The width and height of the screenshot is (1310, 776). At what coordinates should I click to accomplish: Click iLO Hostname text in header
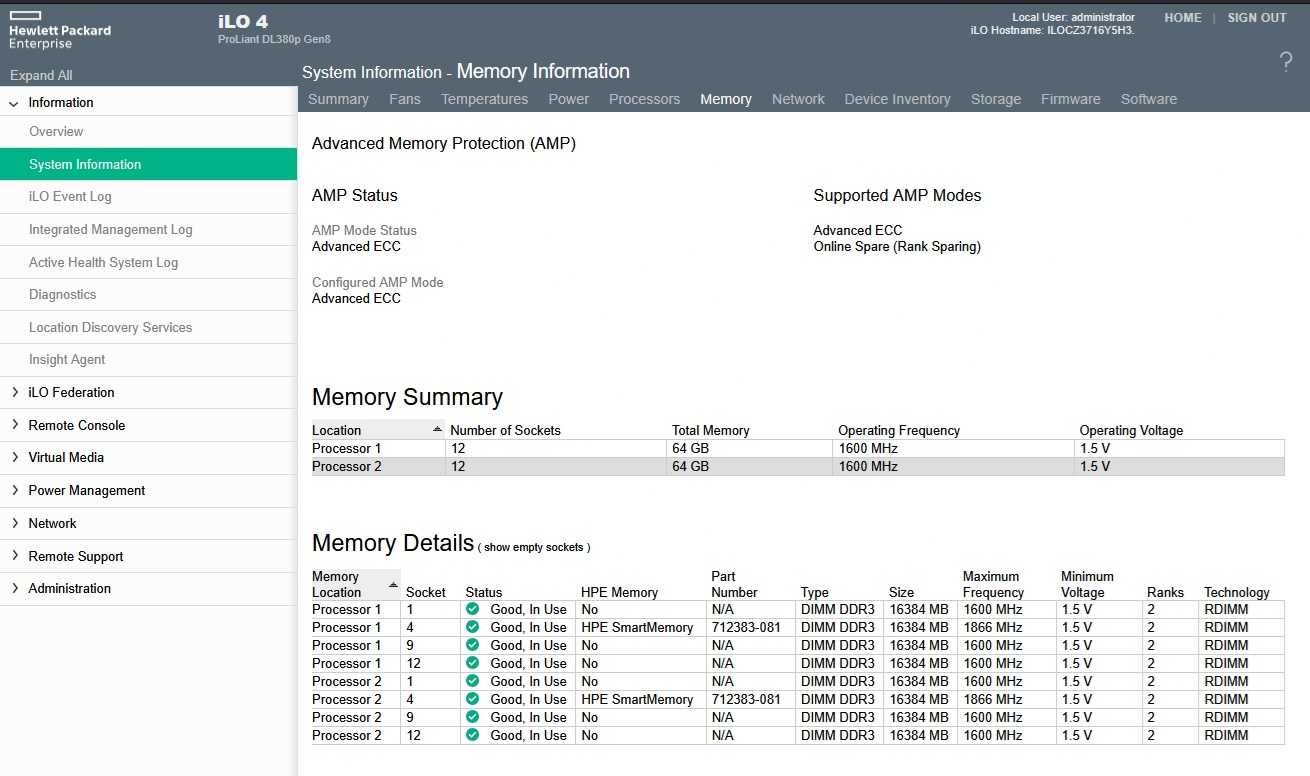1052,30
